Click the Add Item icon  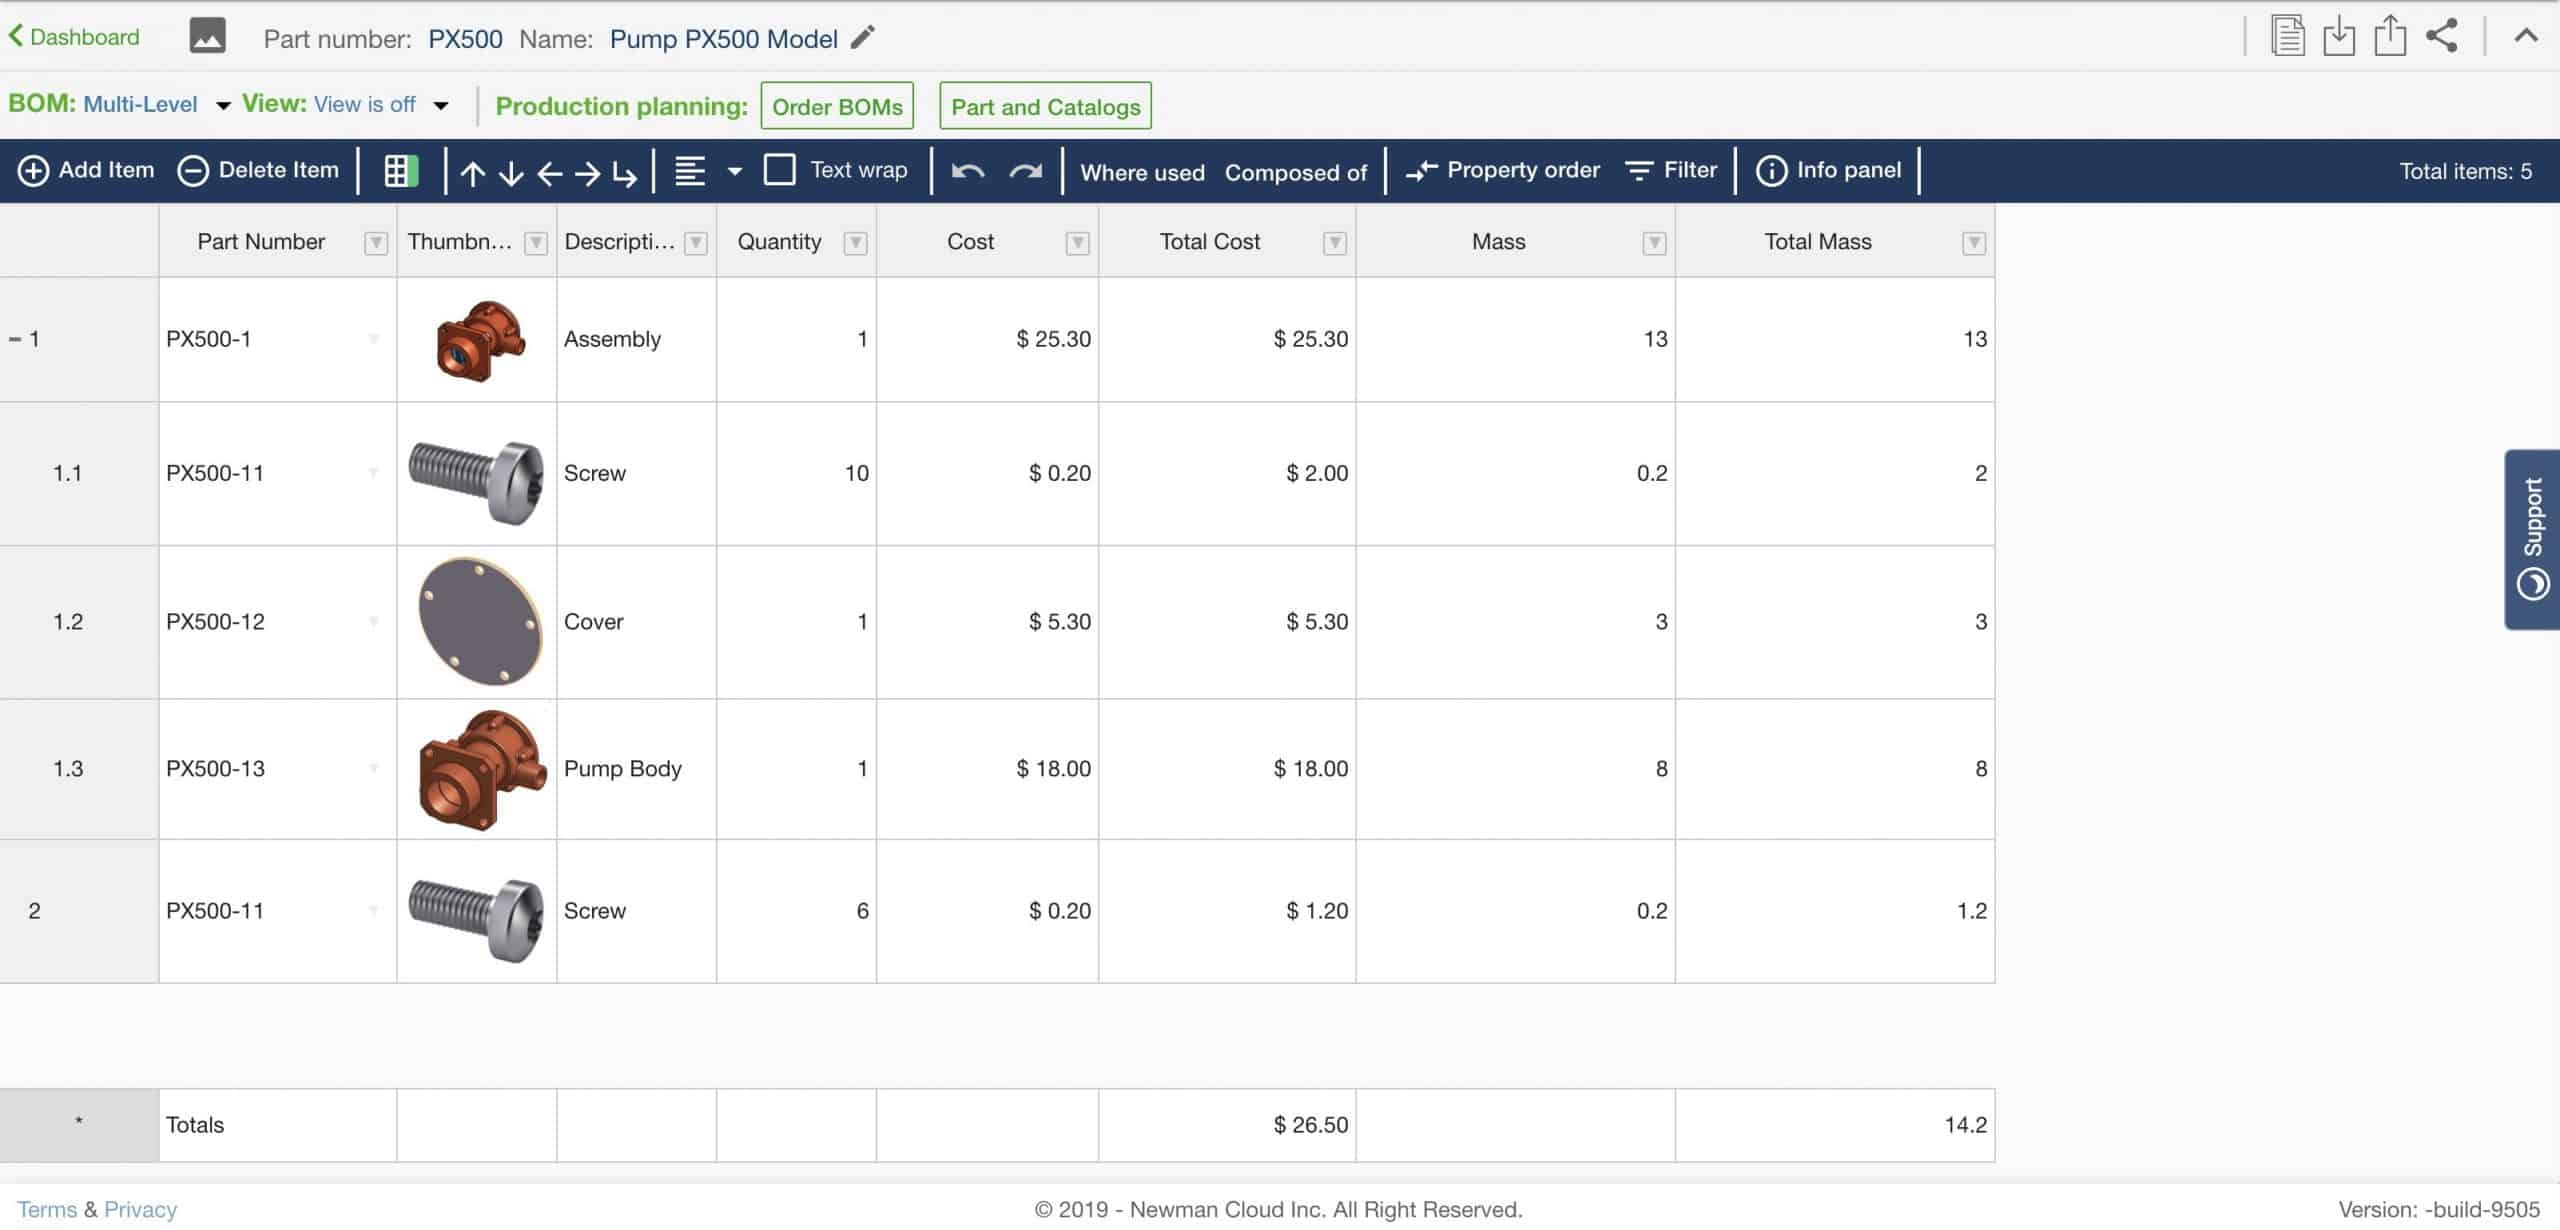[x=31, y=170]
